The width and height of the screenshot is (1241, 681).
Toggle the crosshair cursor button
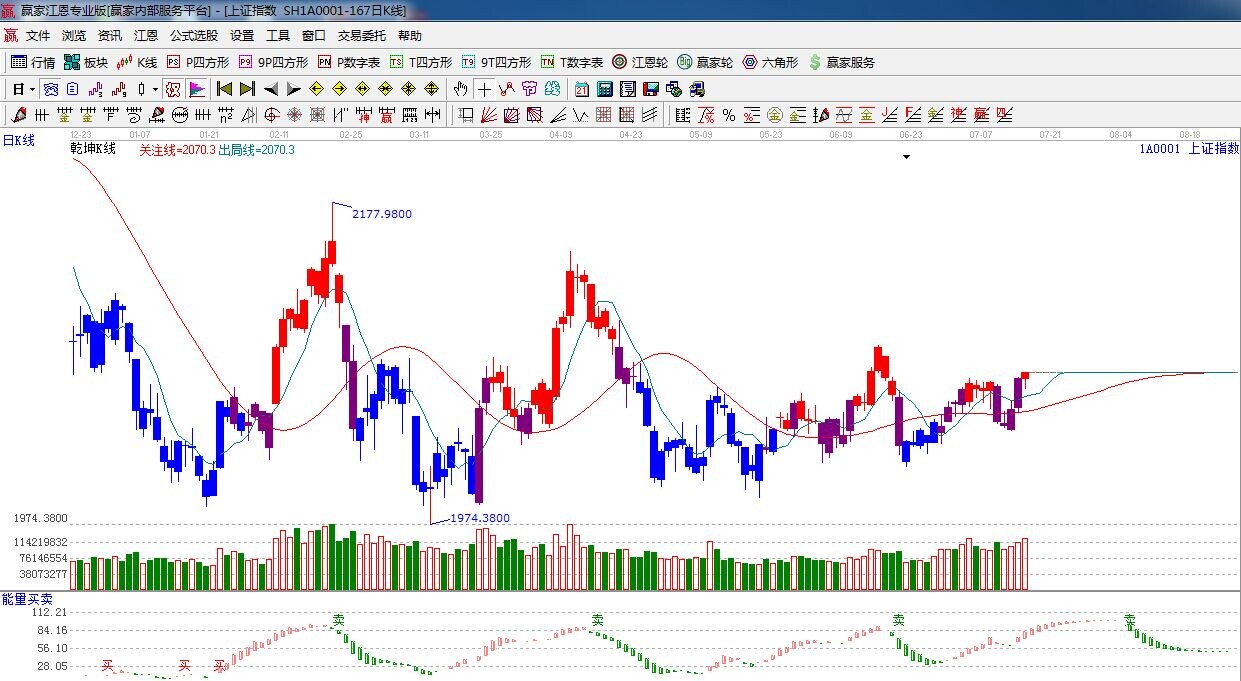[x=484, y=89]
